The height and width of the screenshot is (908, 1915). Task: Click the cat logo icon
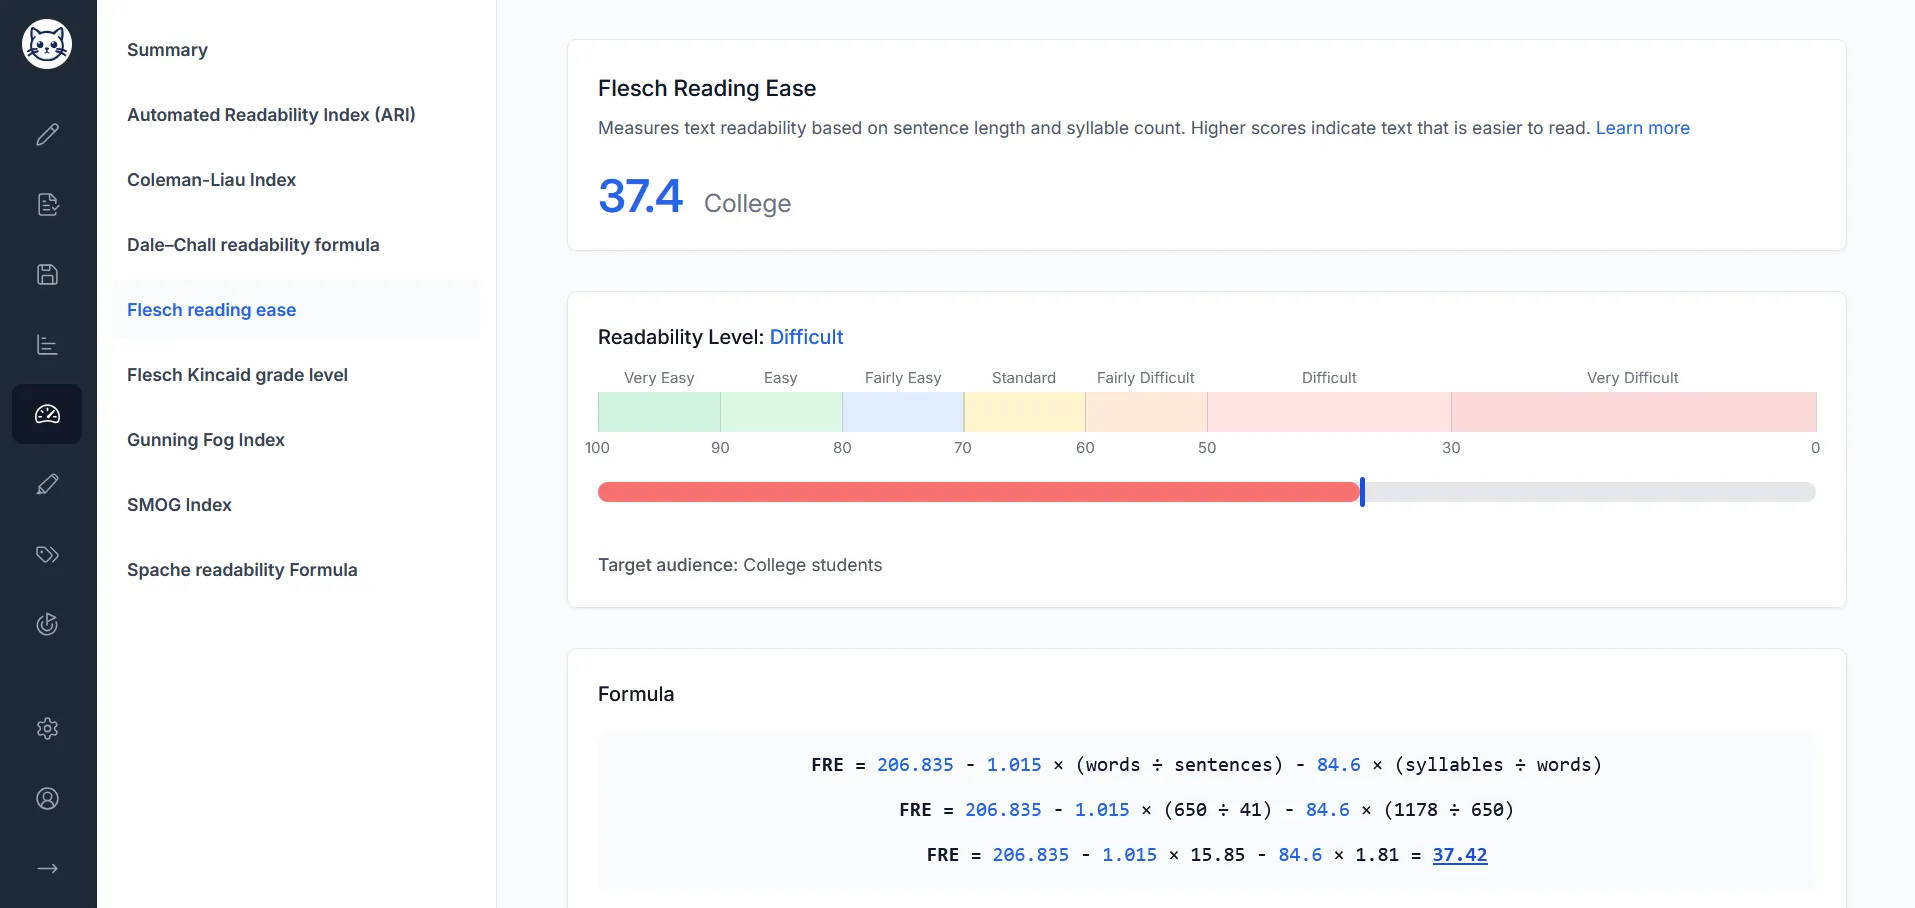tap(47, 44)
